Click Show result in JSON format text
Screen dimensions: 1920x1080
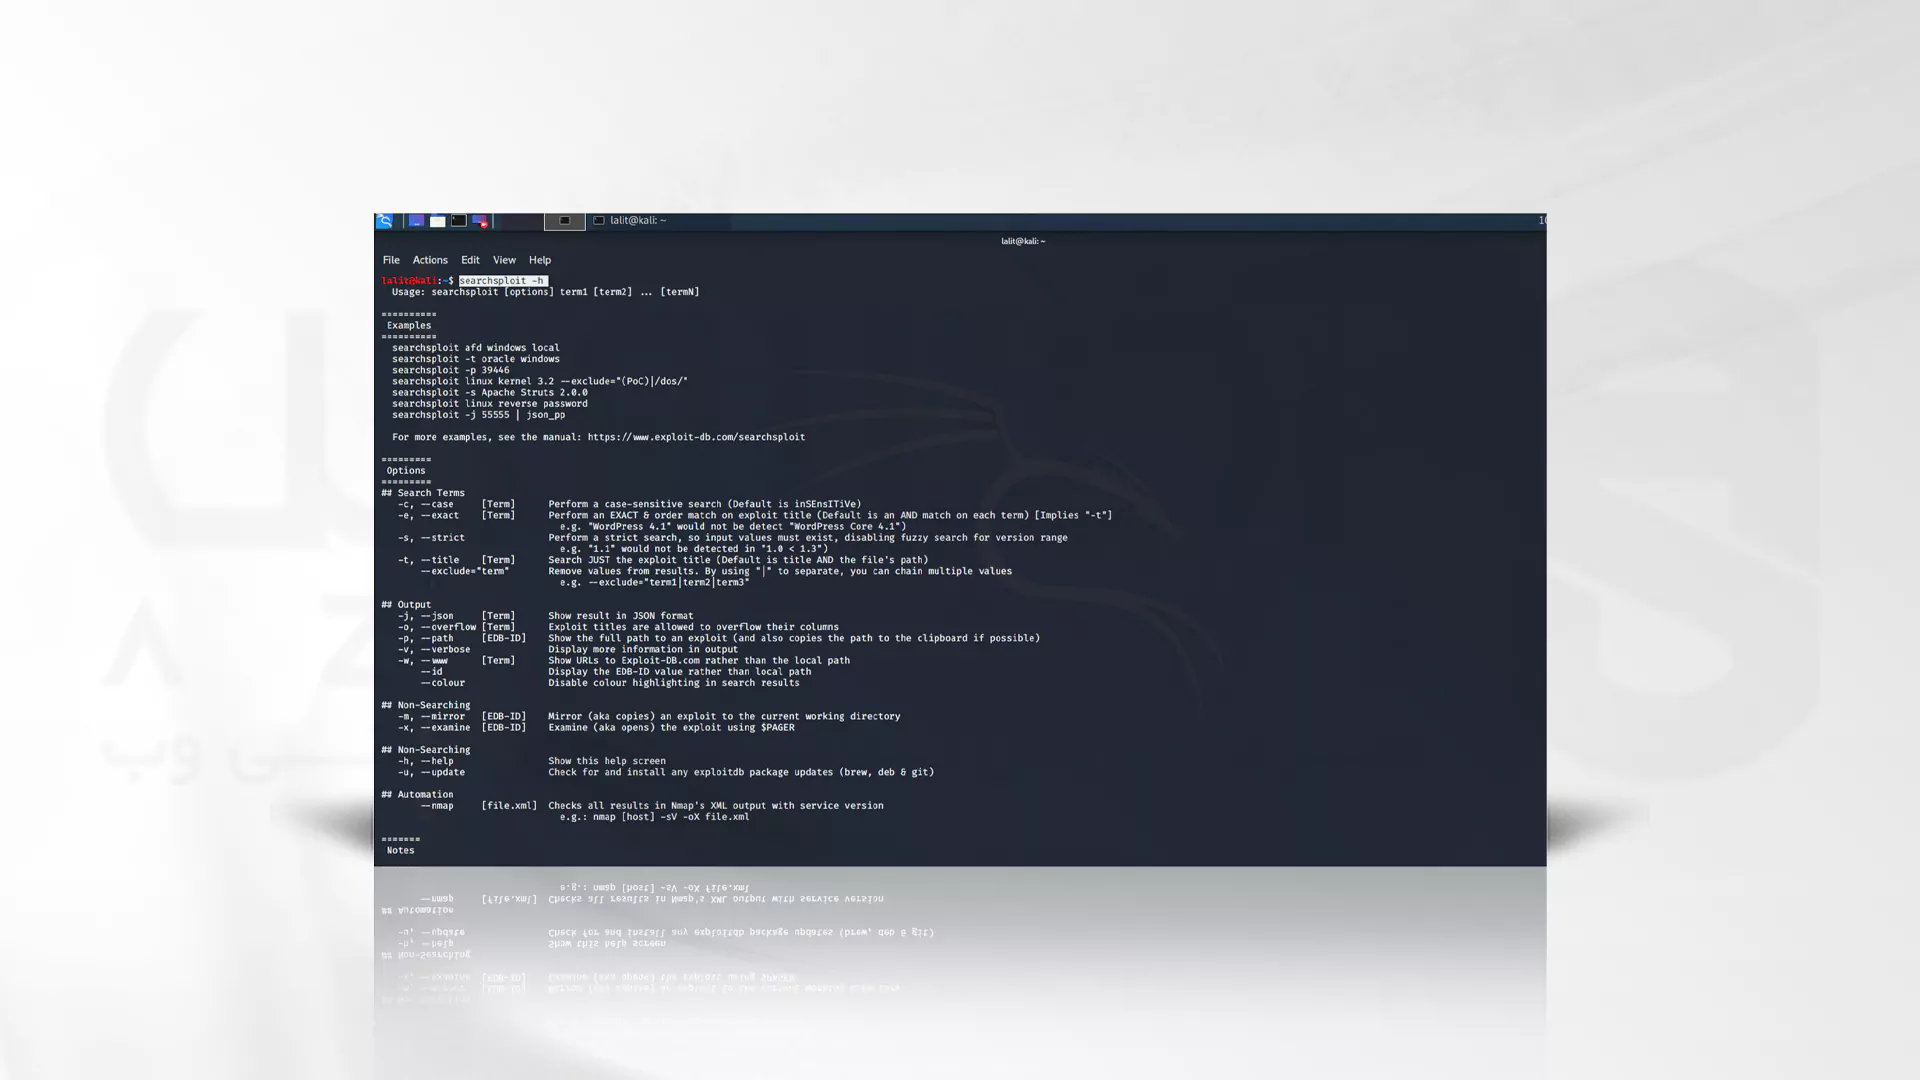point(620,616)
